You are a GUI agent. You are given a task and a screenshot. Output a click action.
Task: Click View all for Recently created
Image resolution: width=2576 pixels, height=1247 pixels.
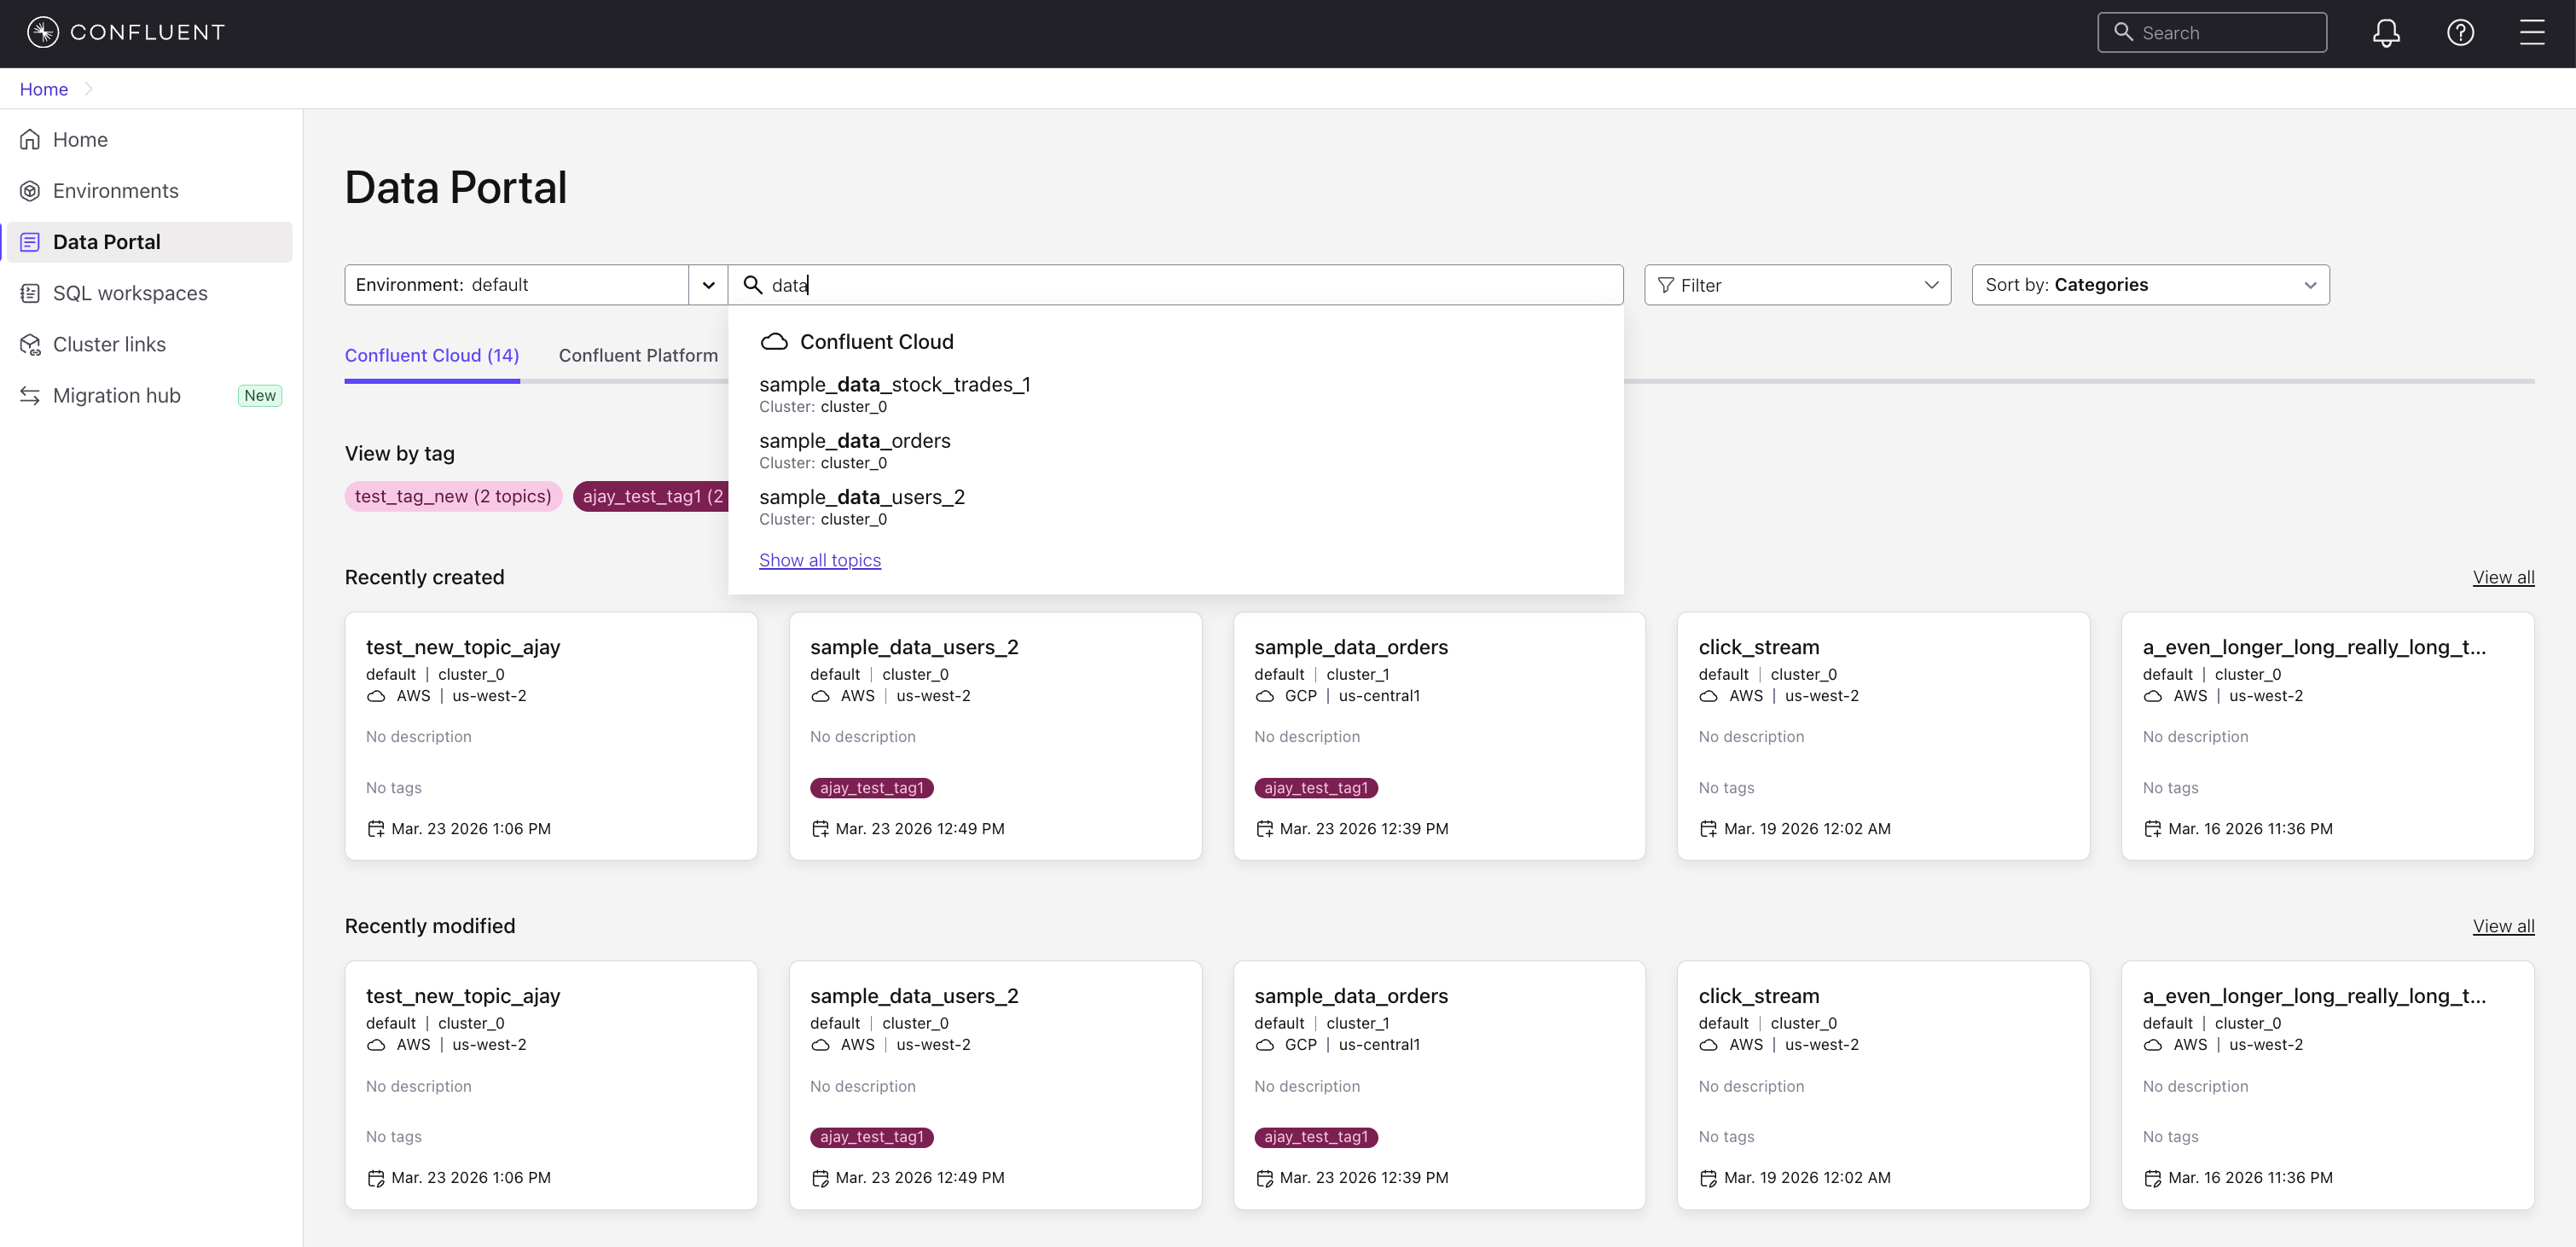click(x=2502, y=578)
